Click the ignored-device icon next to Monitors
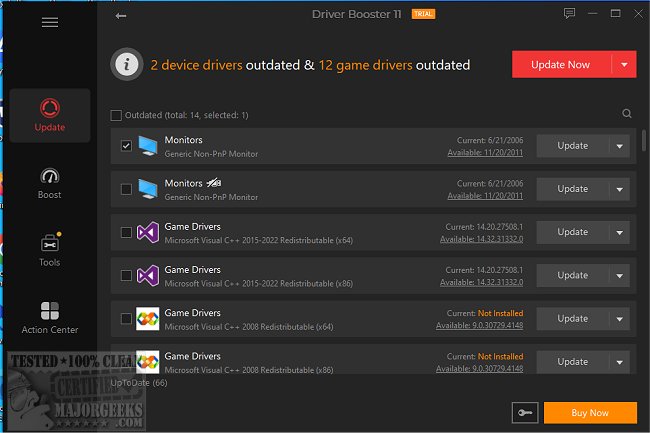Viewport: 650px width, 433px height. click(214, 183)
